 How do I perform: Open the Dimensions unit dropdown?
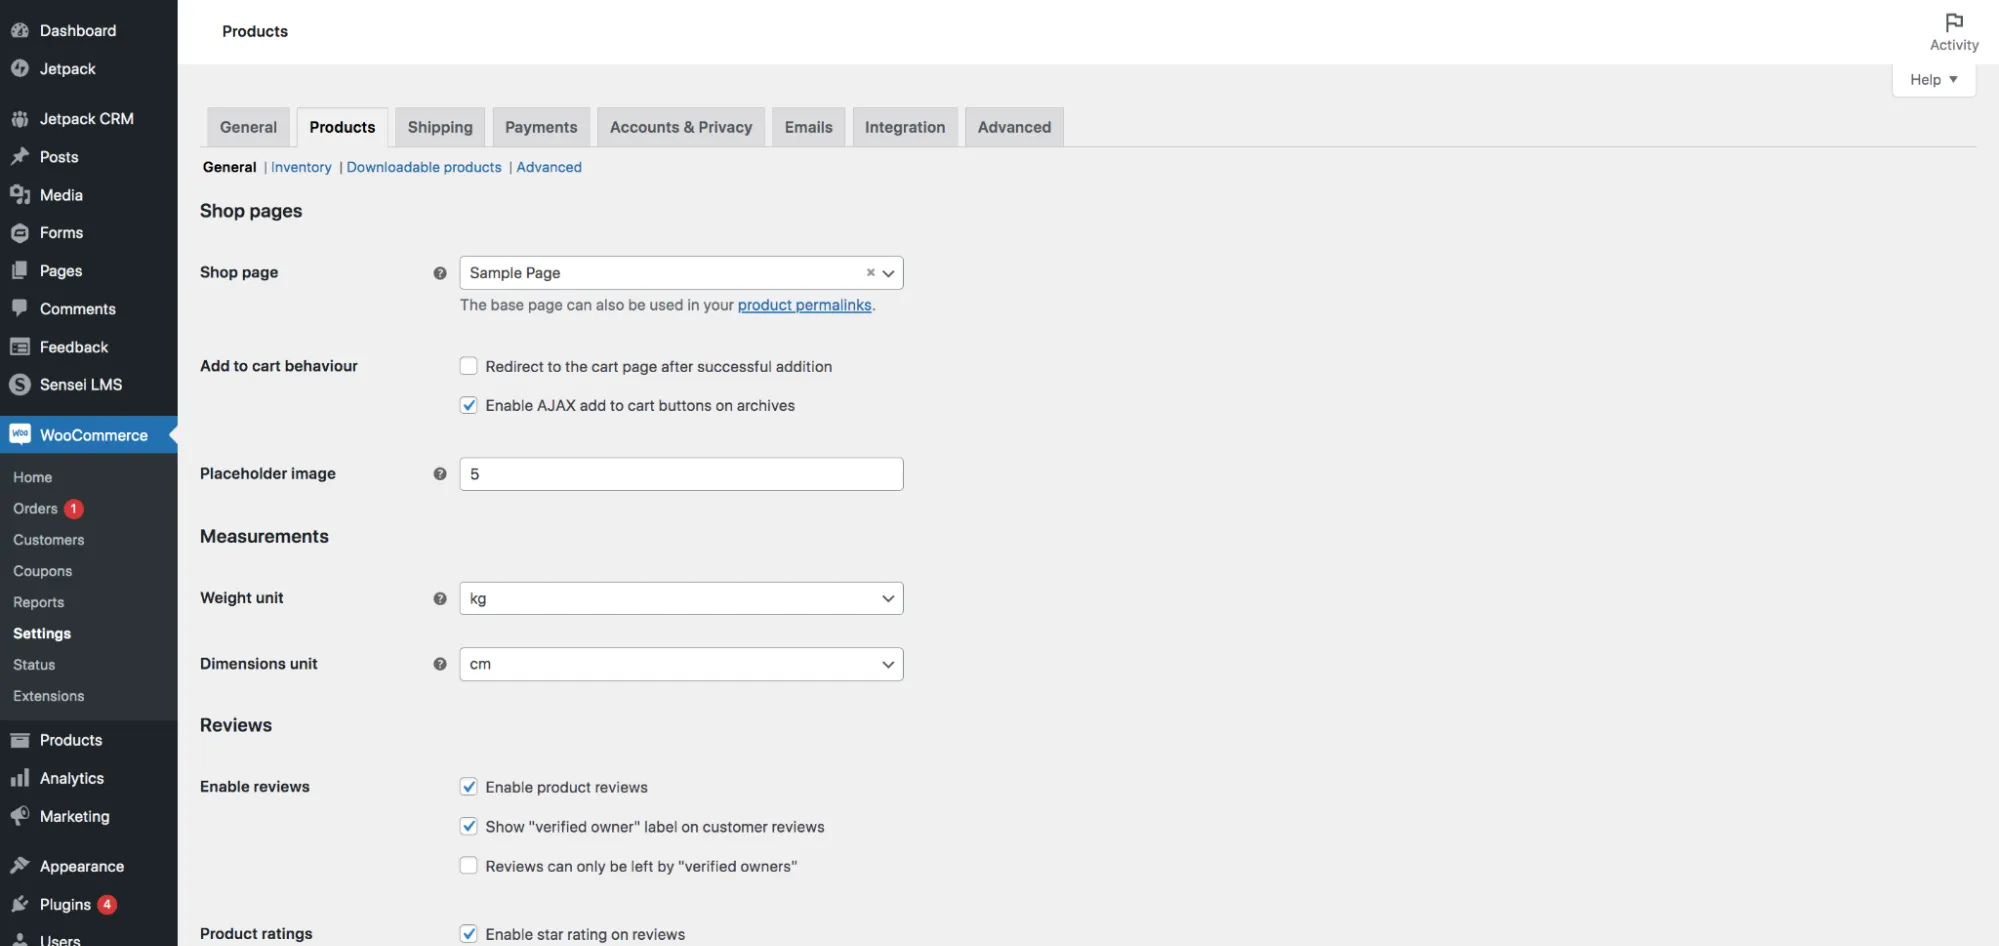tap(680, 664)
